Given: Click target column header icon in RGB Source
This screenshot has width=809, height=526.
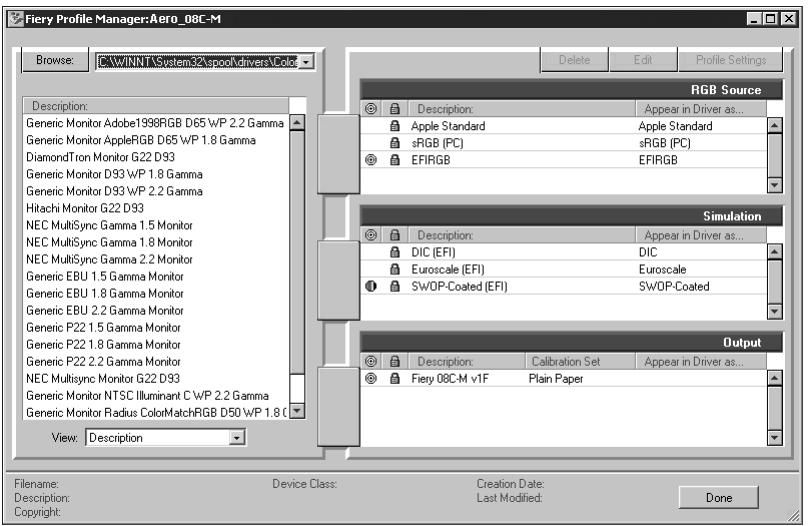Looking at the screenshot, I should 370,109.
